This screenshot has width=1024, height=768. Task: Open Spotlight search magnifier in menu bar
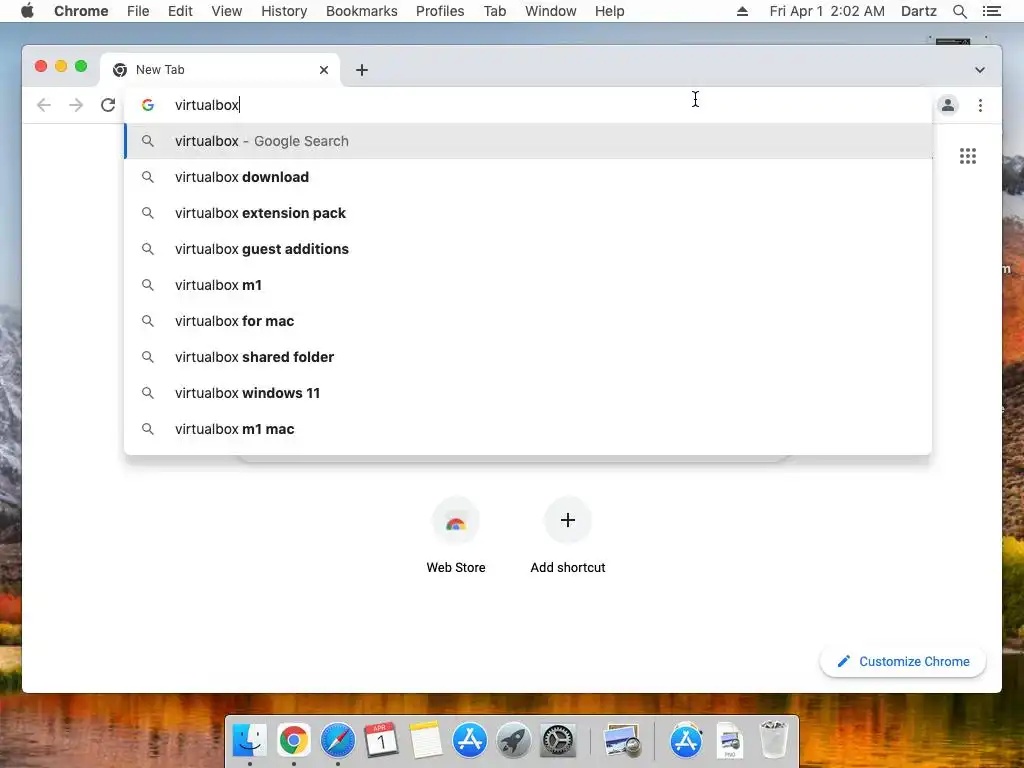(x=960, y=11)
